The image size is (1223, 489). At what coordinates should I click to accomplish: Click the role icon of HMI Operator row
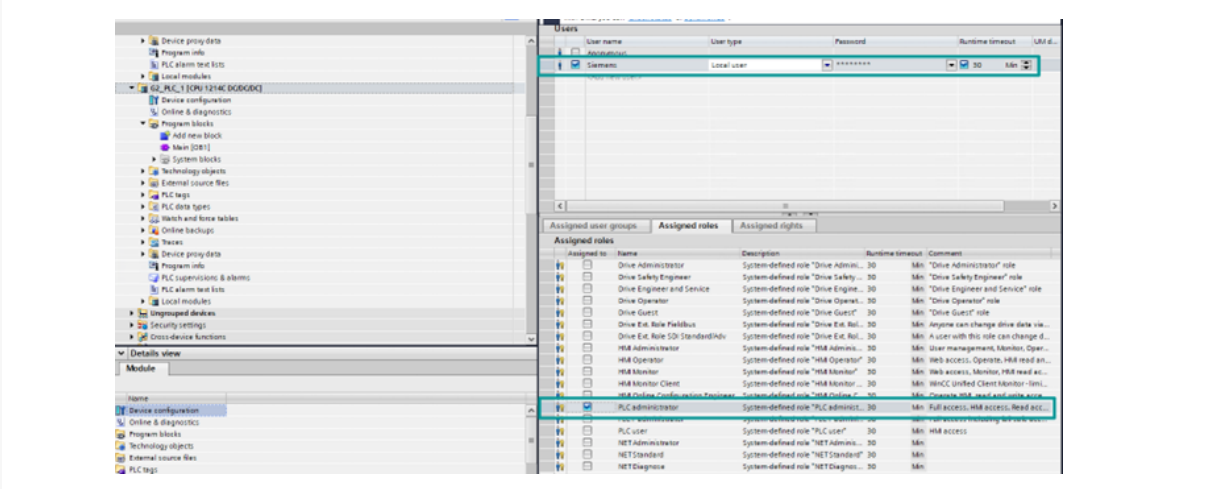pos(559,360)
